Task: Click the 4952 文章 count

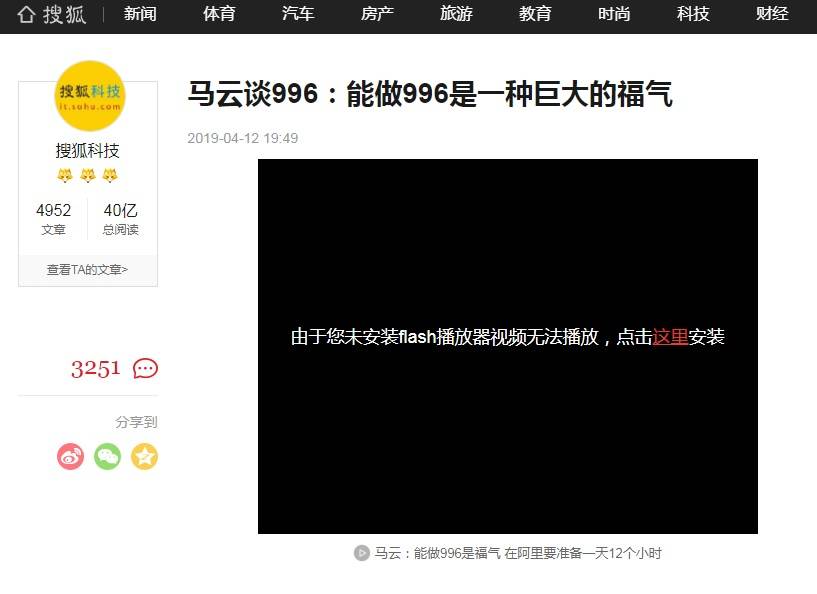Action: (53, 219)
